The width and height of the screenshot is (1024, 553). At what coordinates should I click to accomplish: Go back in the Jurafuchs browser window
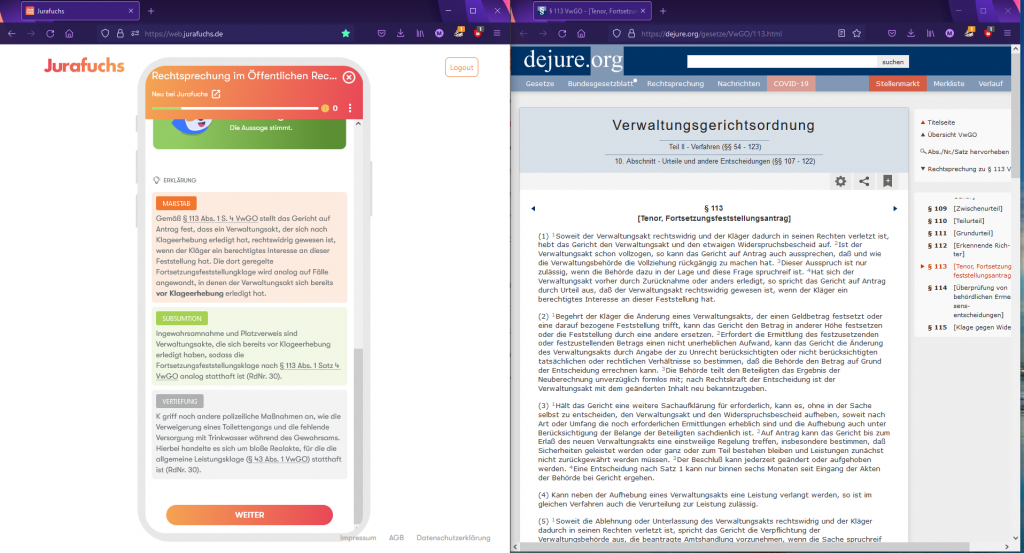click(12, 33)
